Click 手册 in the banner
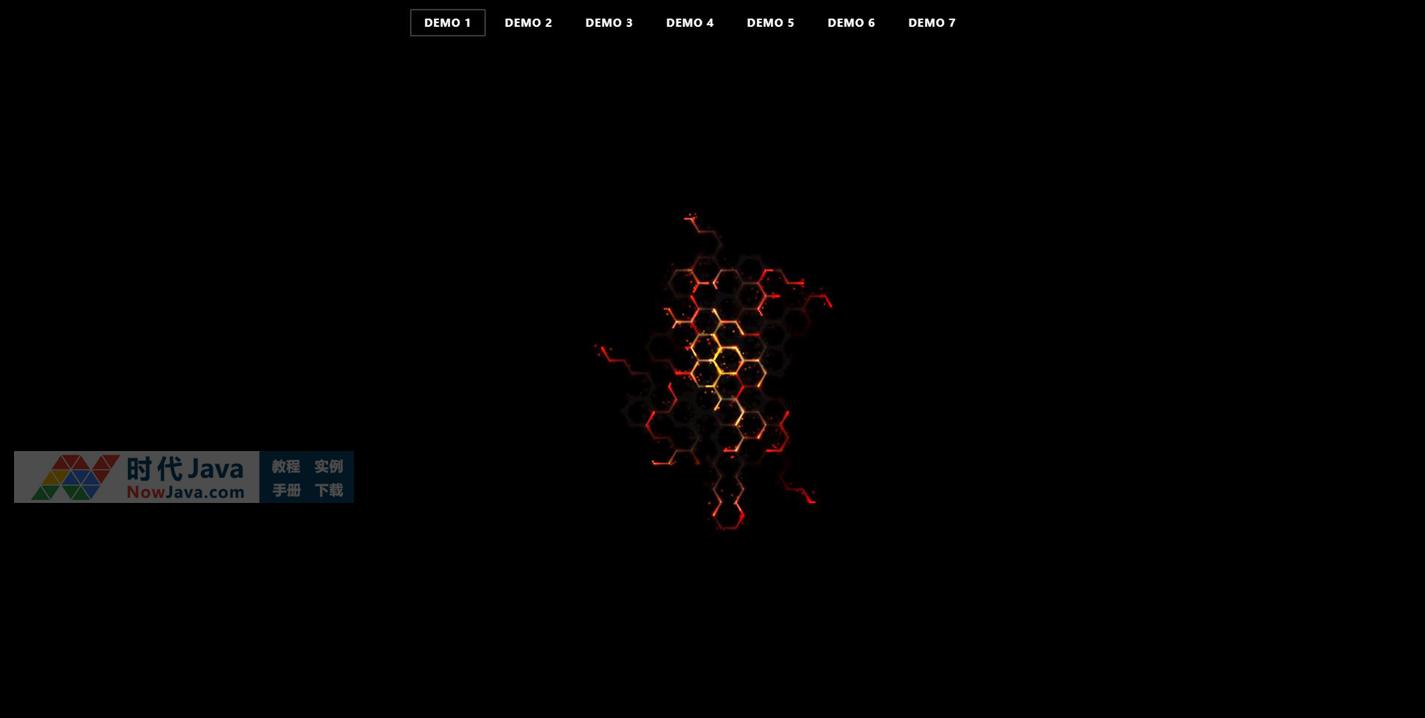The height and width of the screenshot is (718, 1425). (x=286, y=490)
